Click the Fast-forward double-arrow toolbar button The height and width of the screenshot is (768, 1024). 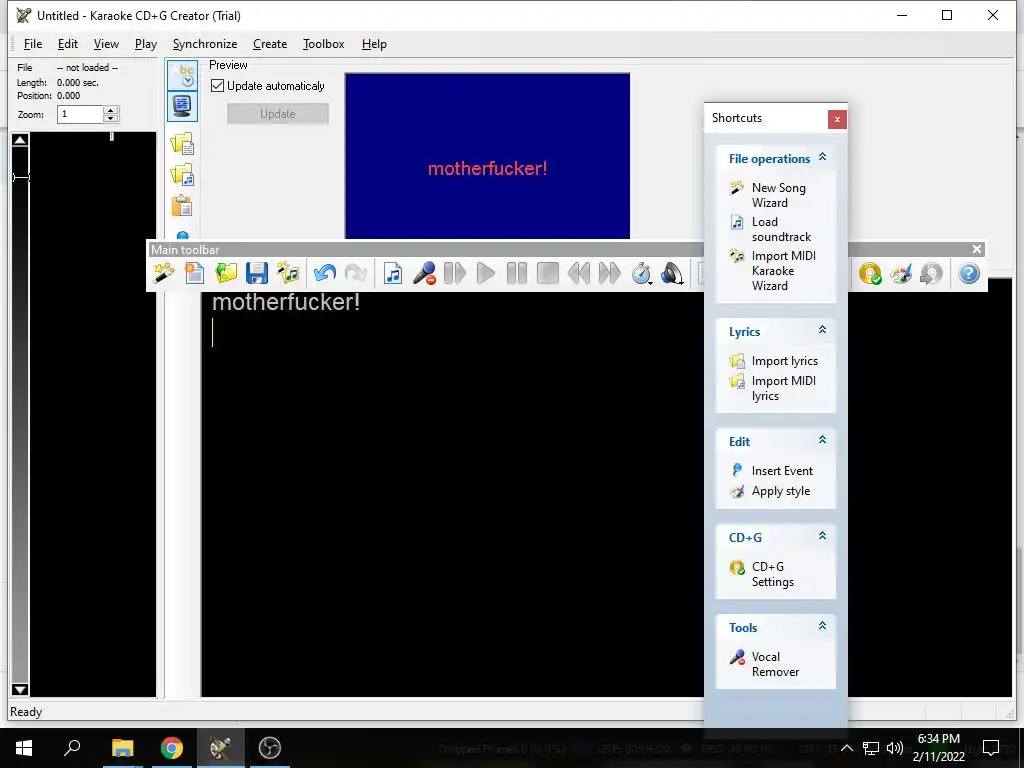609,273
